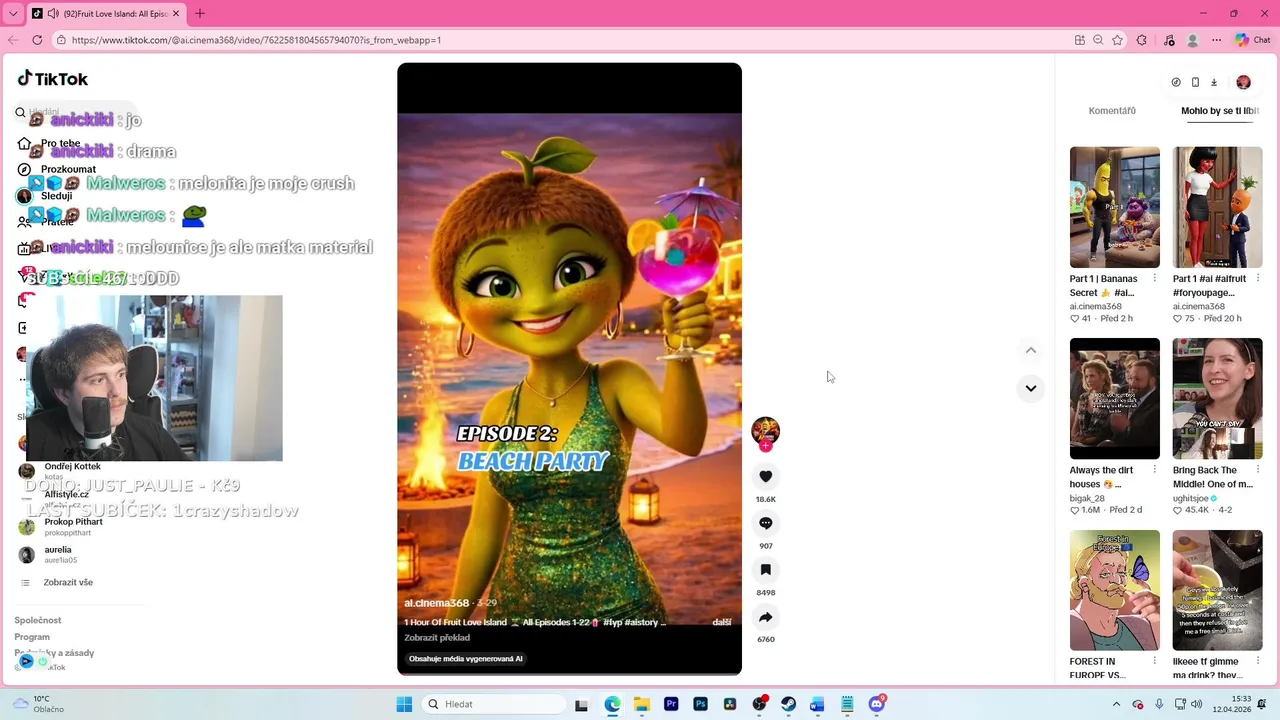Screen dimensions: 1280x720
Task: Click Zobrazit překlad under the caption
Action: 437,638
